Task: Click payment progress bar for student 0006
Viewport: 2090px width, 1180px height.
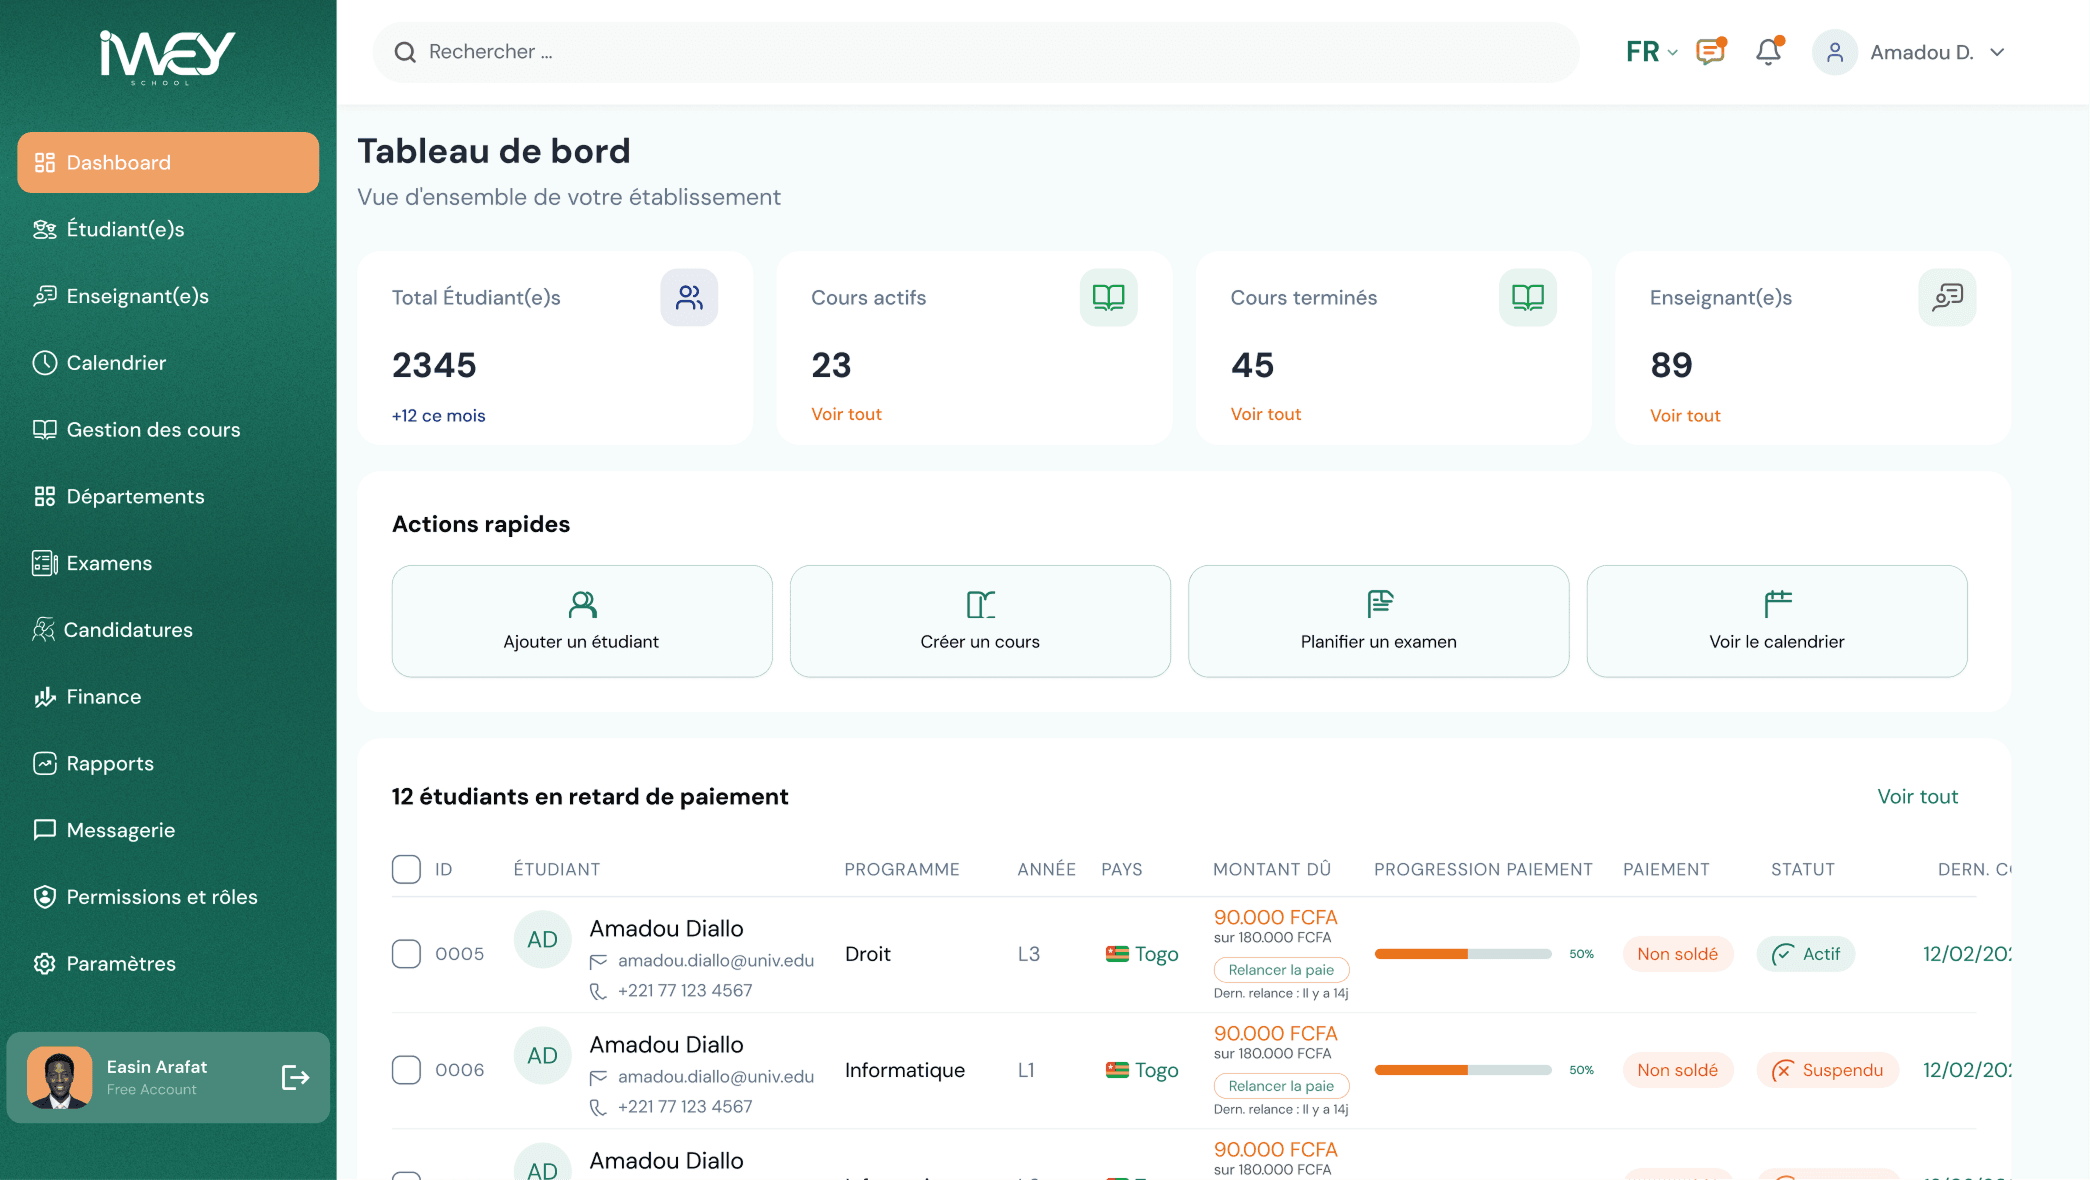Action: tap(1463, 1070)
